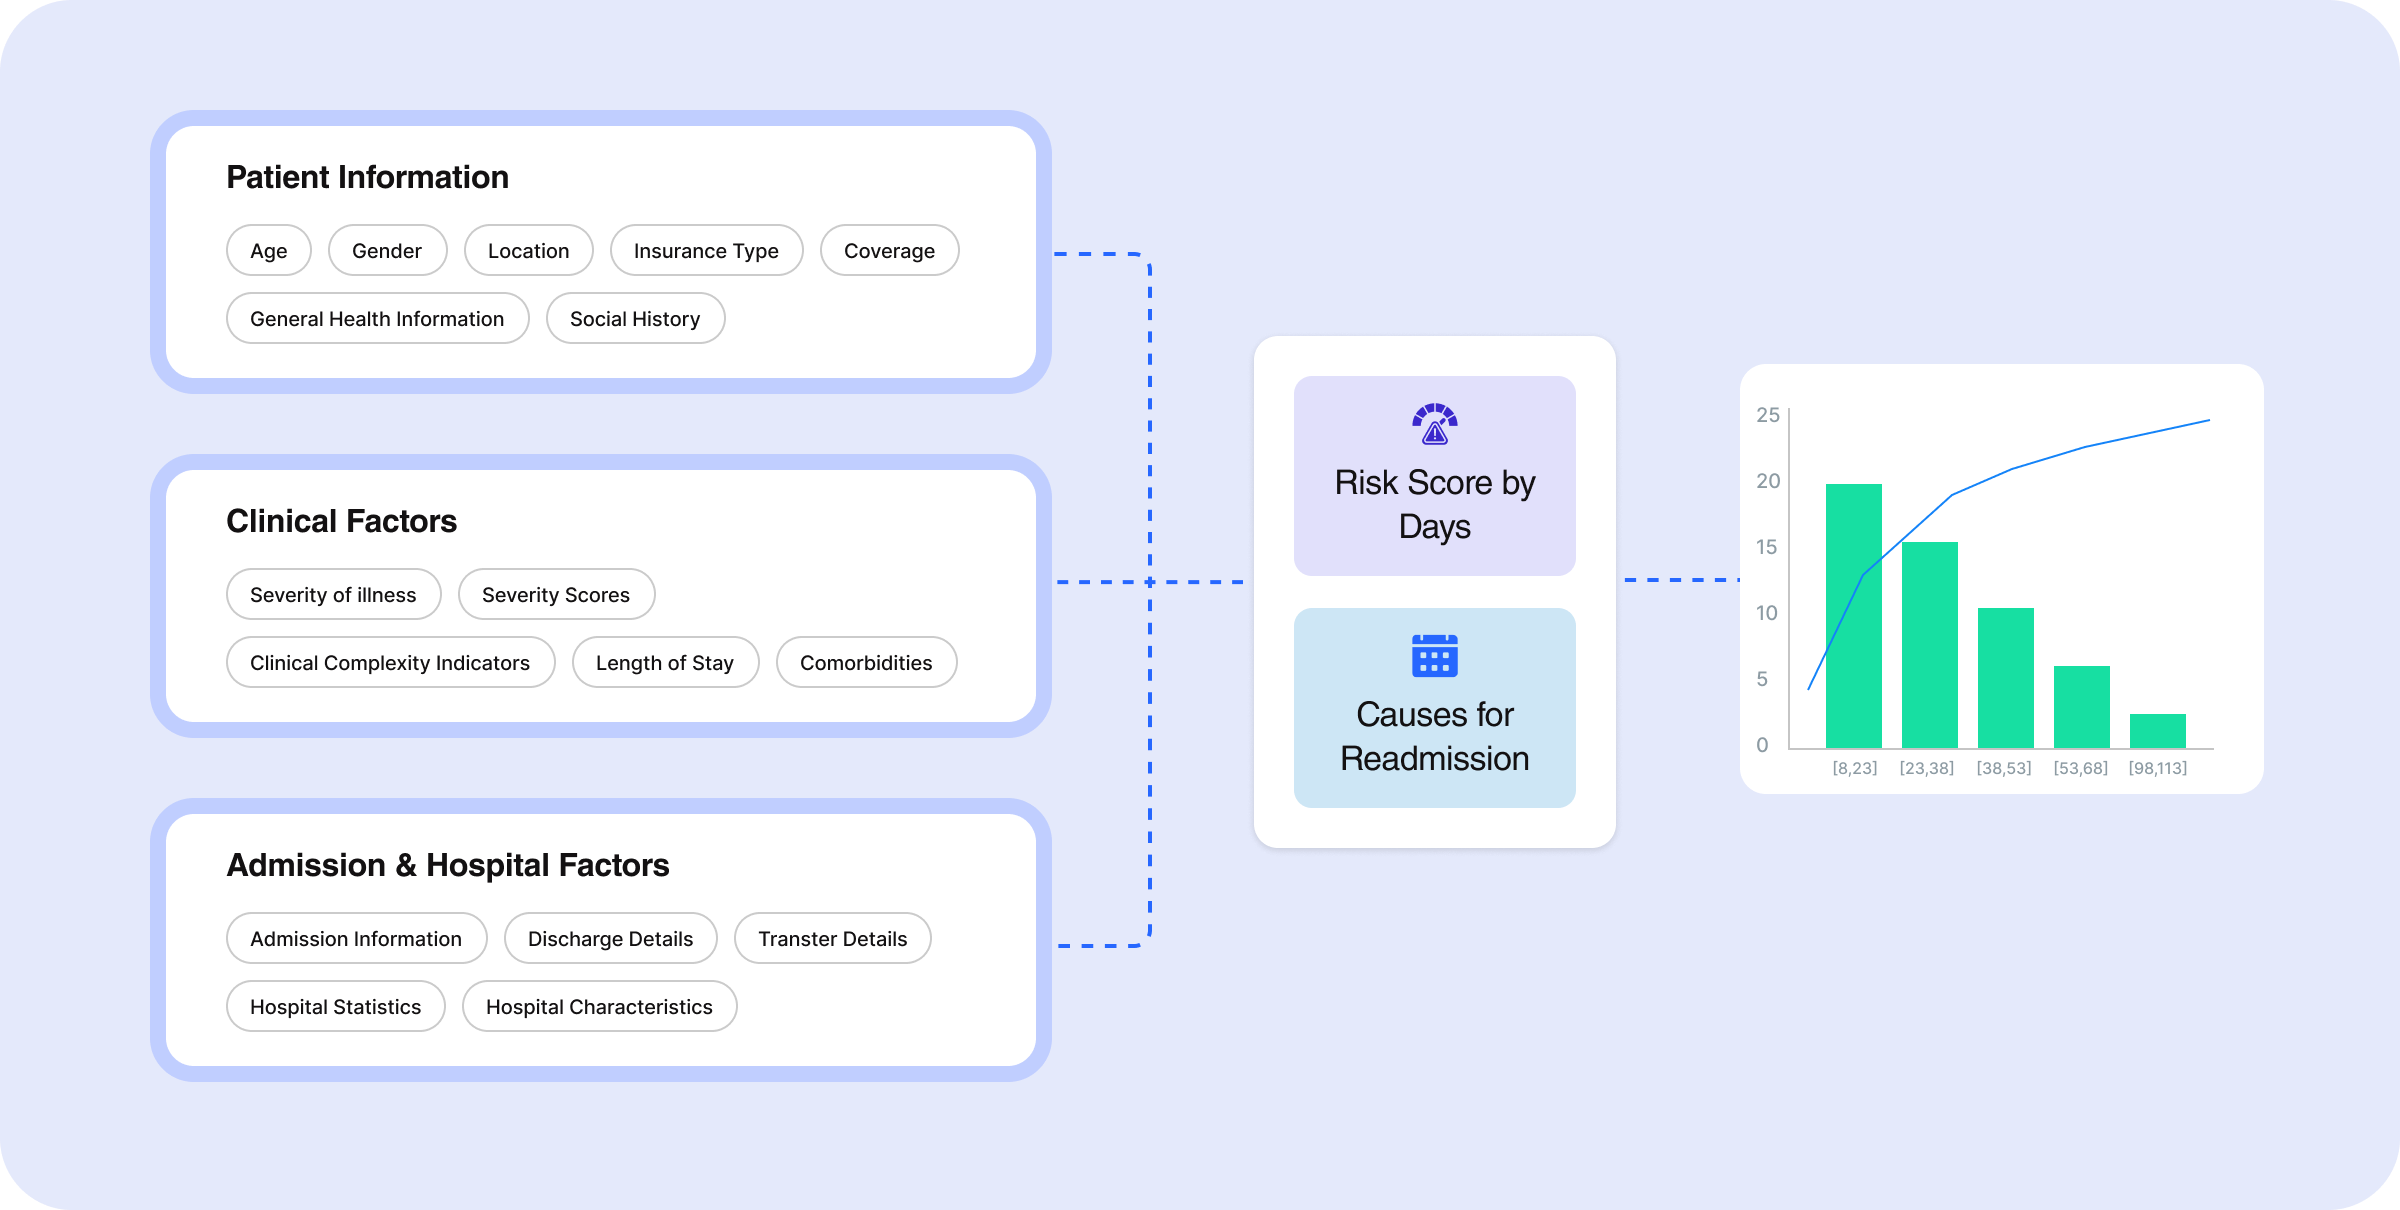Click the 15 value on the y-axis
The width and height of the screenshot is (2400, 1210).
1767,546
